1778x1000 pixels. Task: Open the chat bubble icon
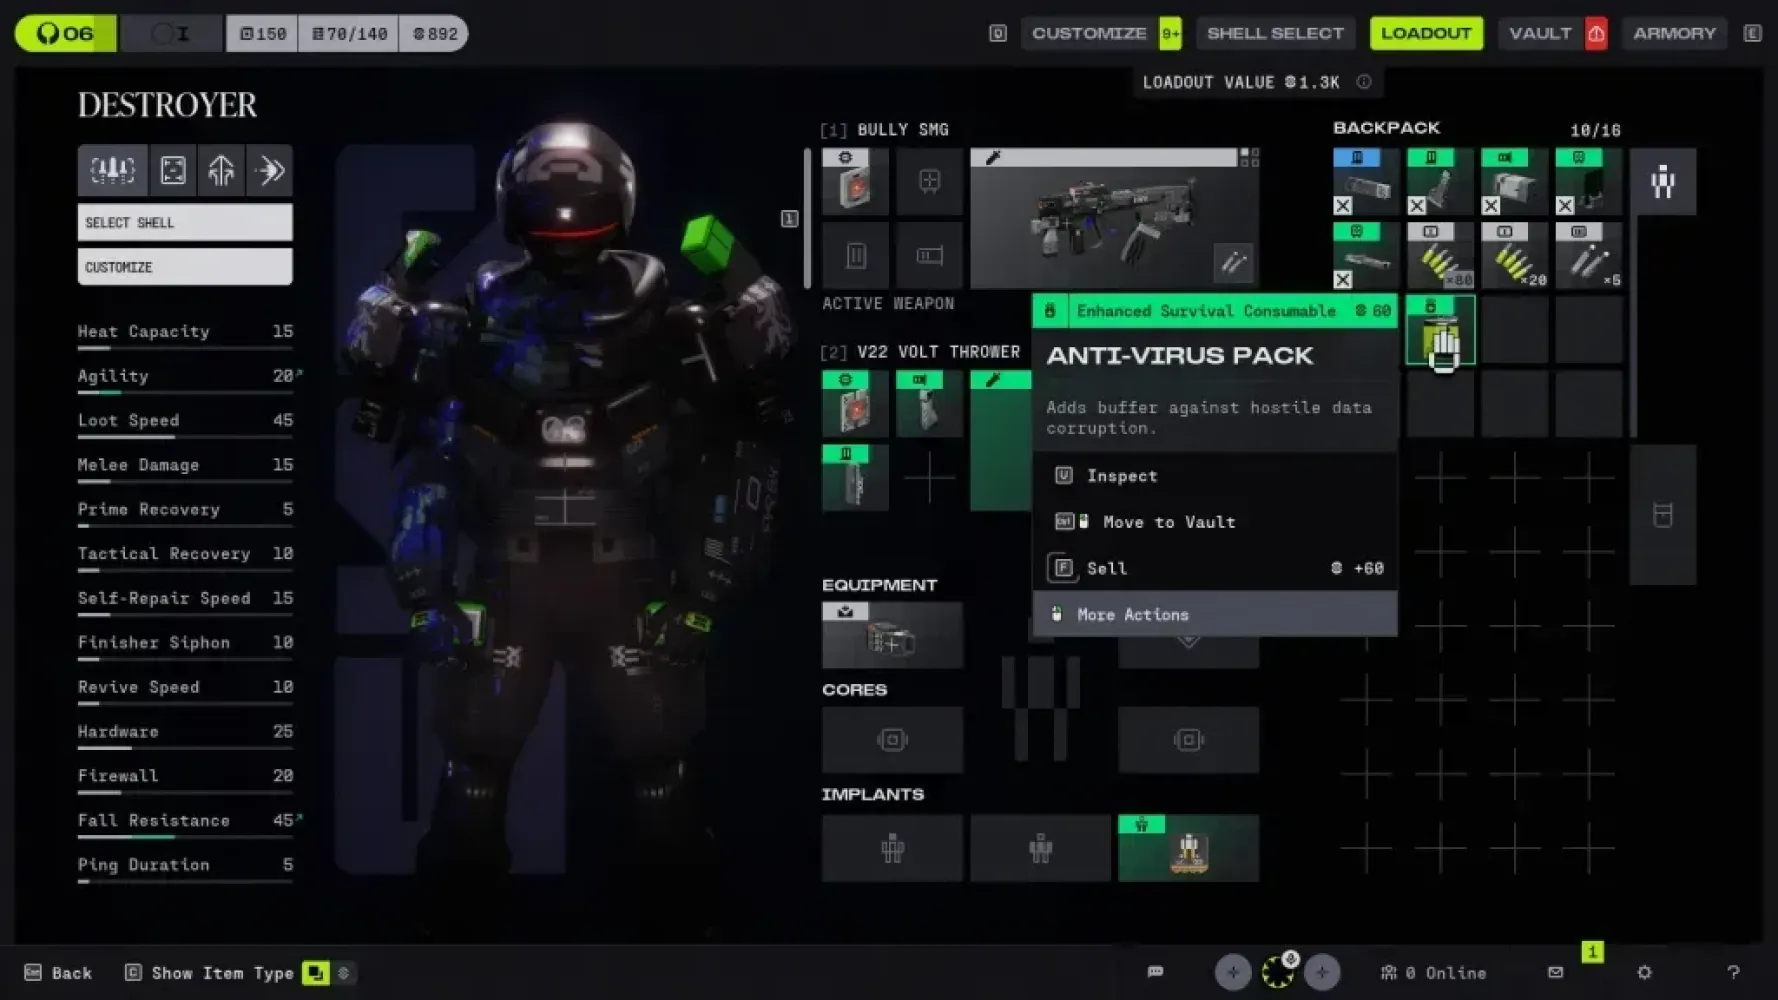pyautogui.click(x=1155, y=972)
